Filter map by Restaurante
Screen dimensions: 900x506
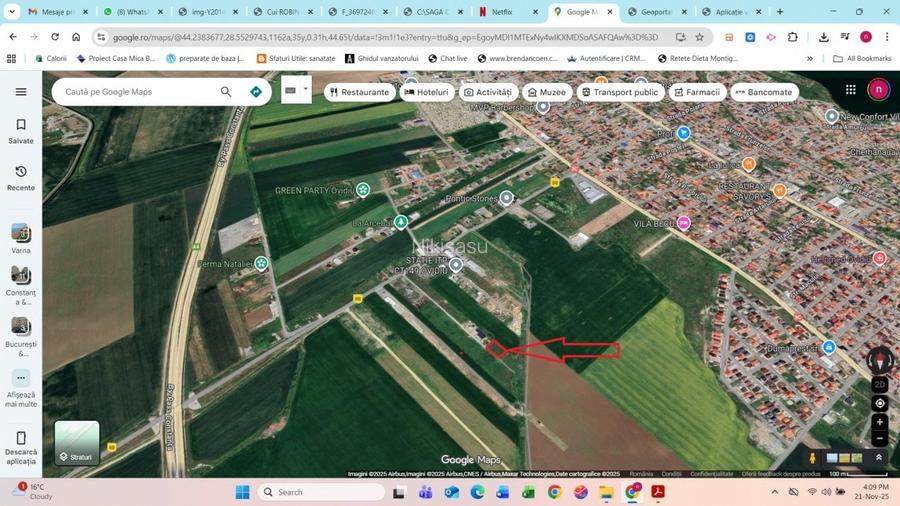359,92
